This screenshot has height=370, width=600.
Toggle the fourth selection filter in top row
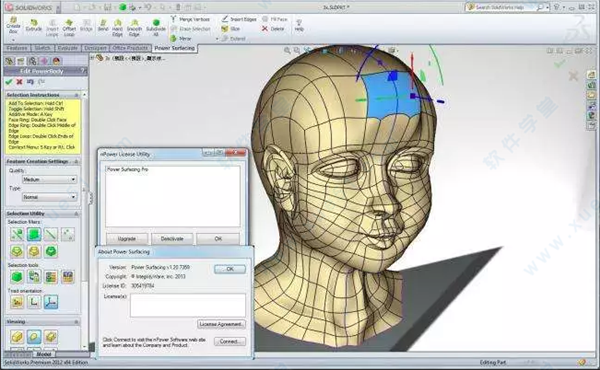coord(68,234)
